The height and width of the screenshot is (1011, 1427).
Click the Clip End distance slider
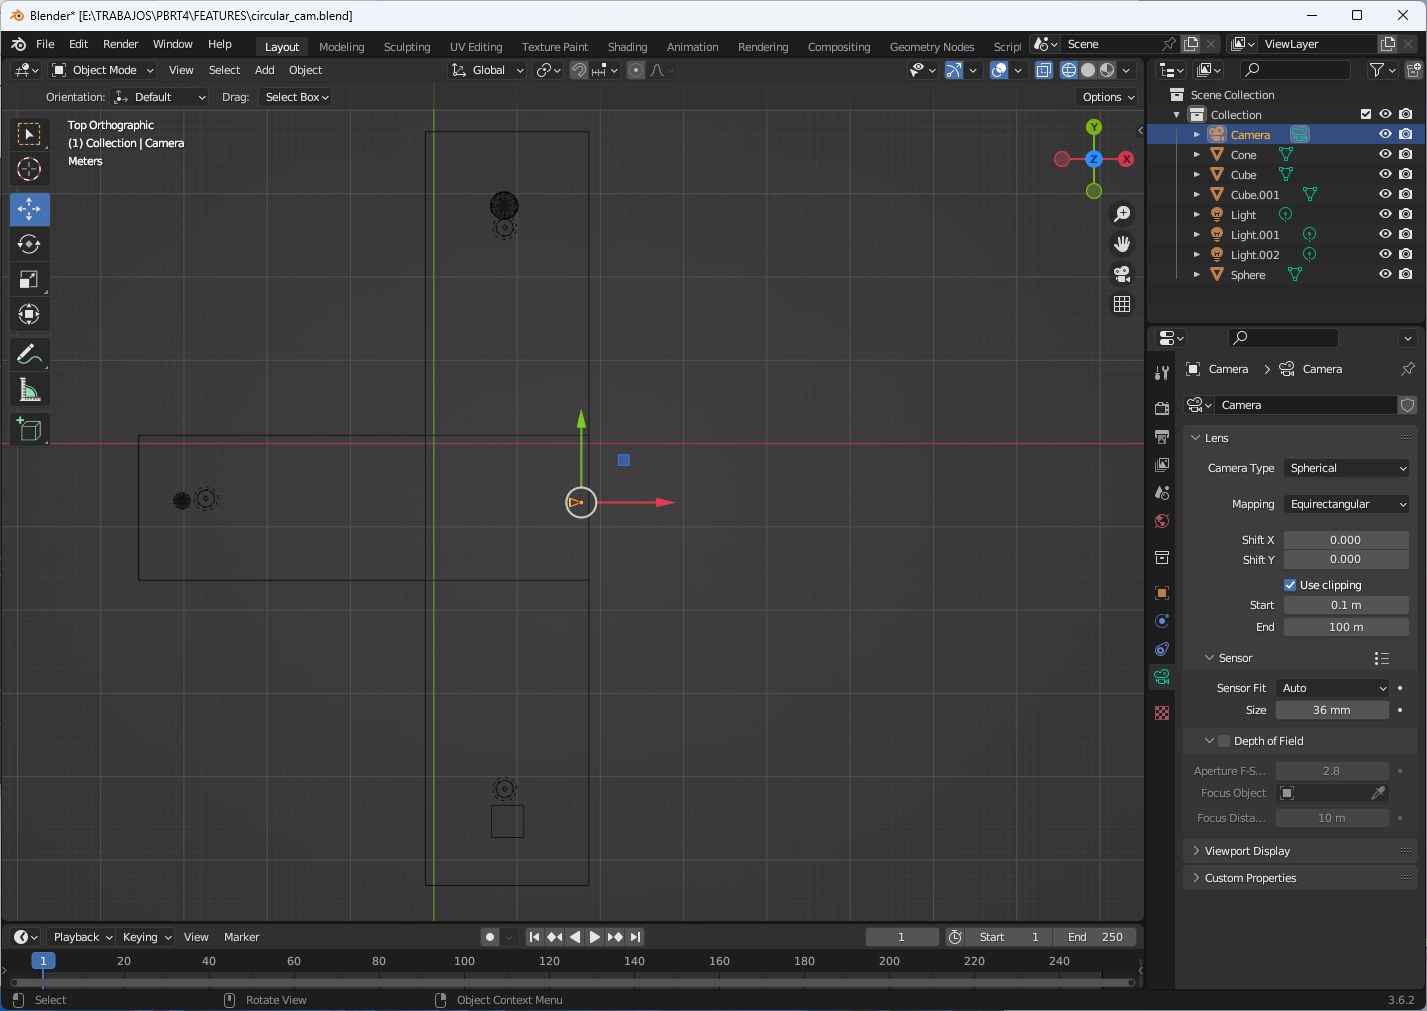point(1345,626)
